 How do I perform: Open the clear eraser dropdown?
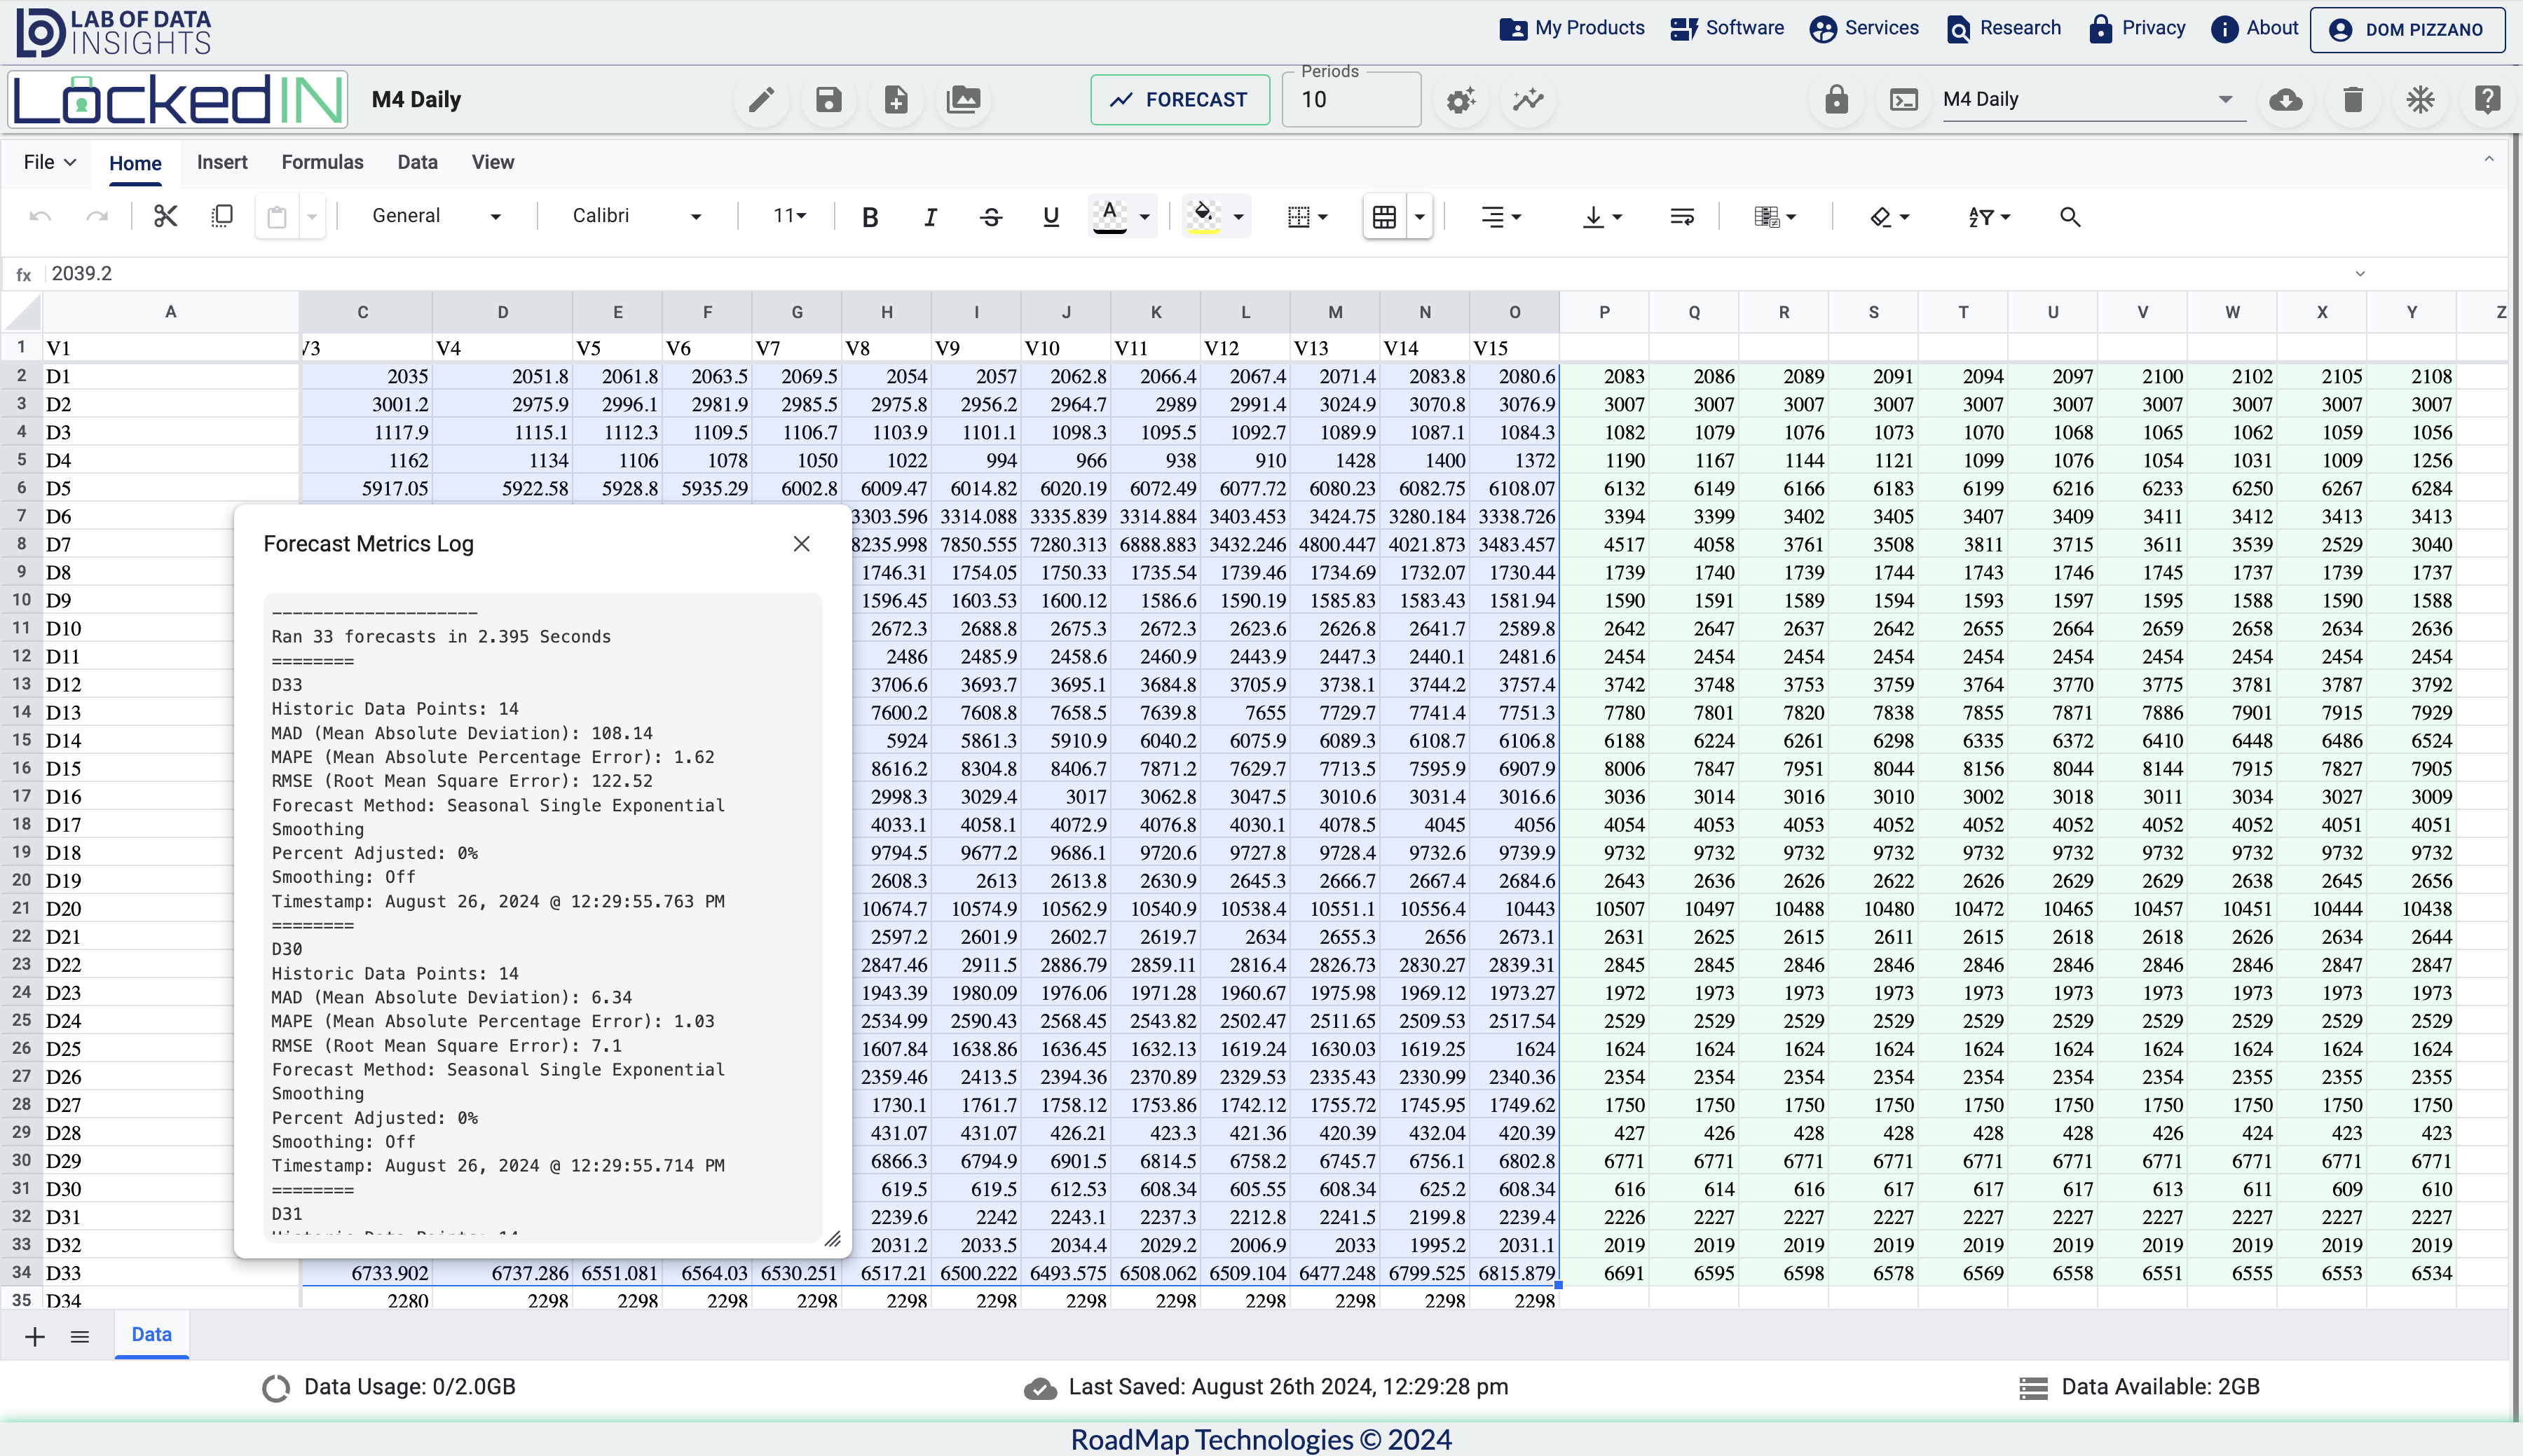point(1890,217)
